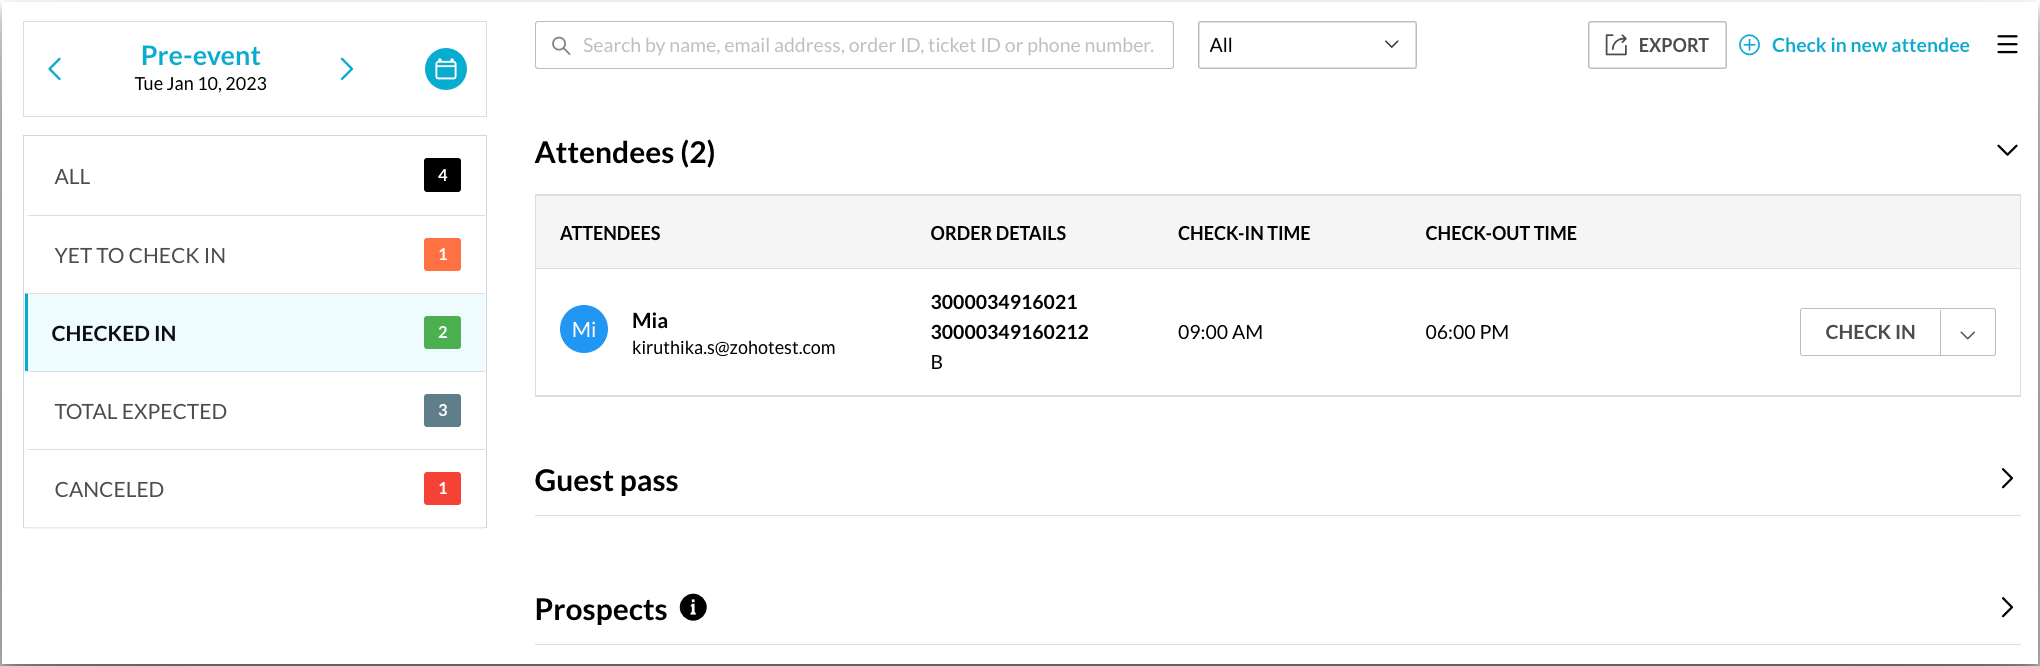The width and height of the screenshot is (2040, 666).
Task: Click the Prospects info icon
Action: coord(693,607)
